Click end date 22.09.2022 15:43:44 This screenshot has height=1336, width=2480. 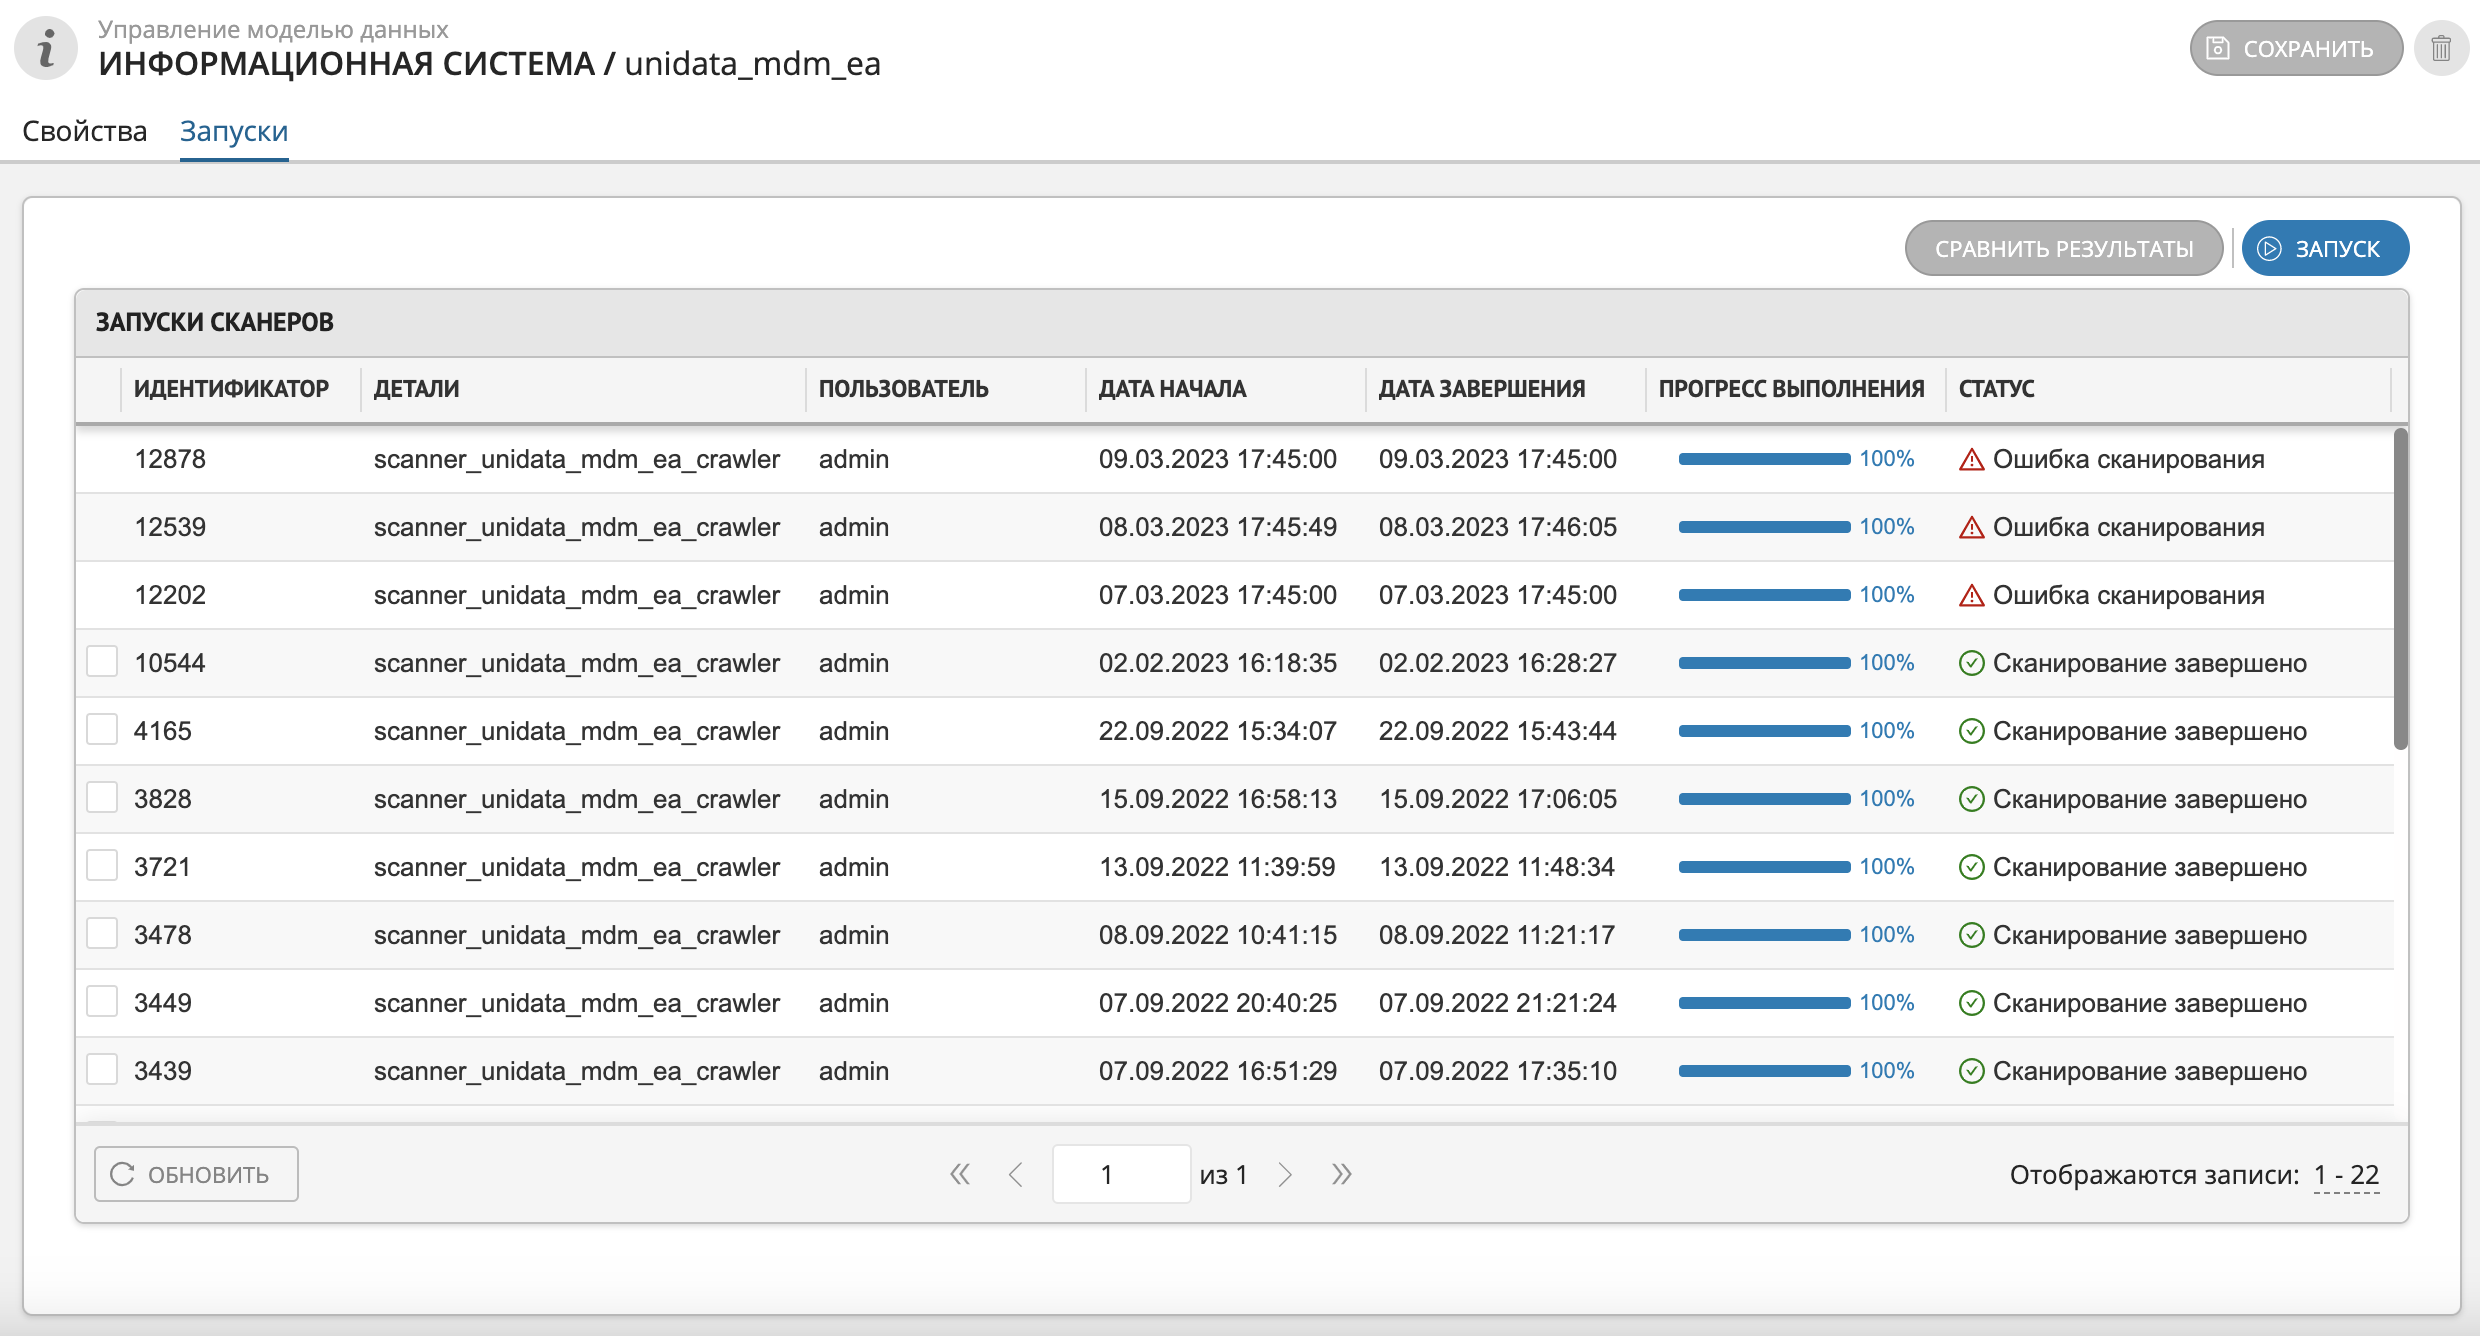[x=1498, y=731]
